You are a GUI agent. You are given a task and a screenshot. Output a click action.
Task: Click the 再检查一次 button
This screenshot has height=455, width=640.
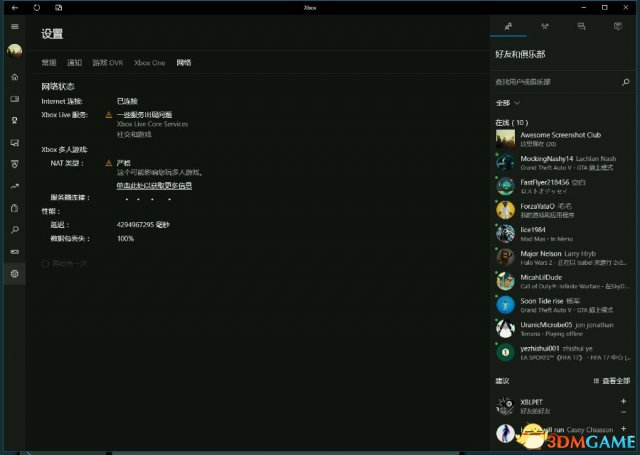[64, 264]
